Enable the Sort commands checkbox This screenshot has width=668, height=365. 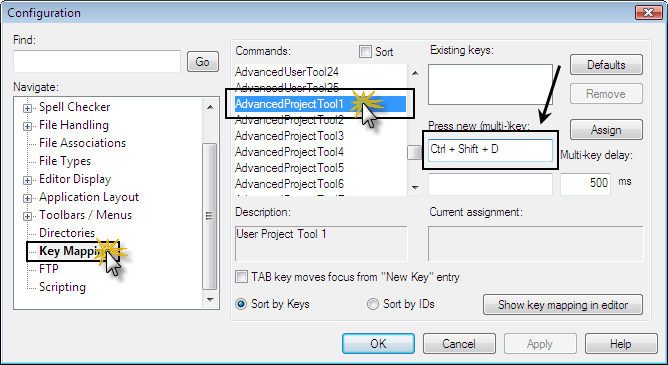(x=365, y=52)
